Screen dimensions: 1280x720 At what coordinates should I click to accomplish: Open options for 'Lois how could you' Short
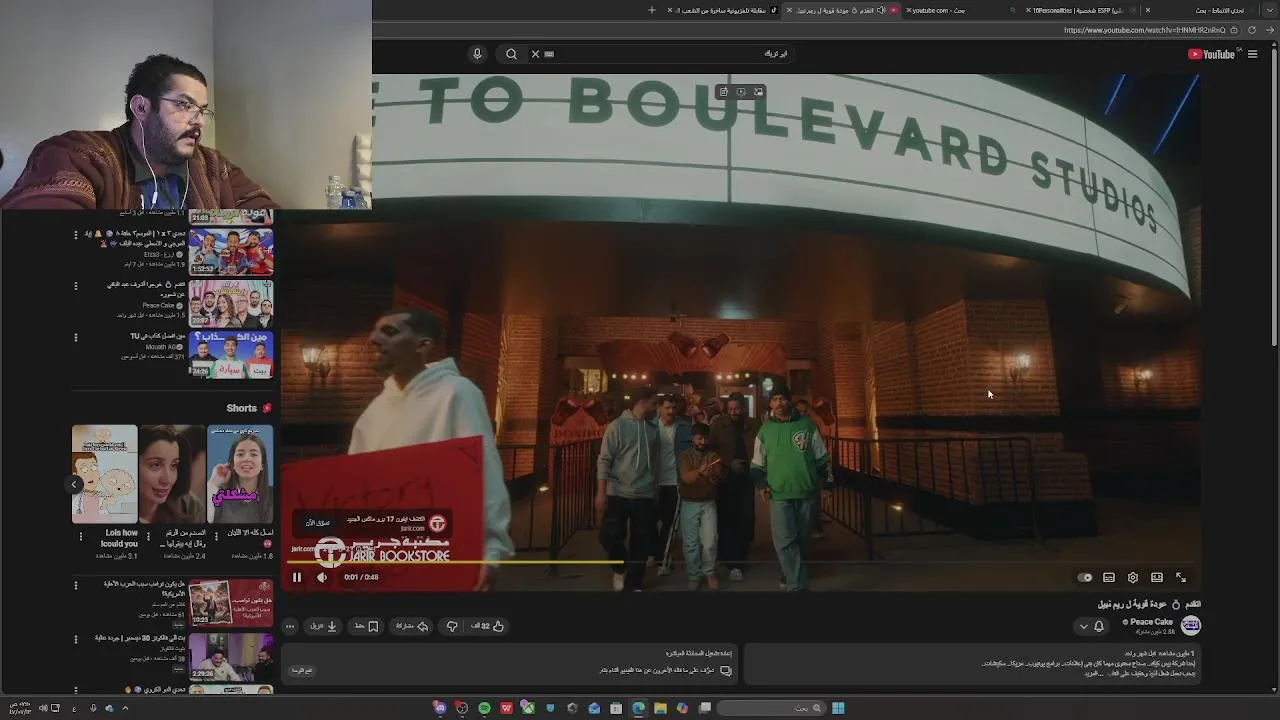click(x=81, y=536)
